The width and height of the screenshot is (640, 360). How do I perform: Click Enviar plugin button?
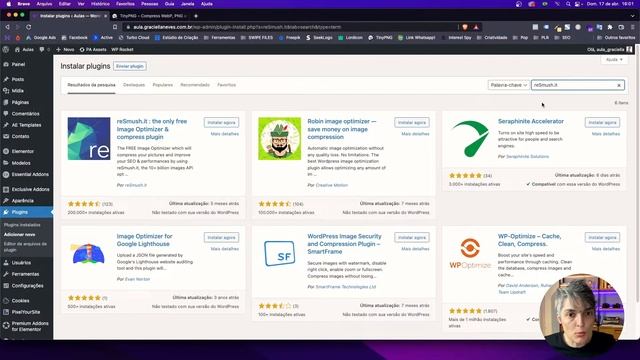(x=130, y=66)
